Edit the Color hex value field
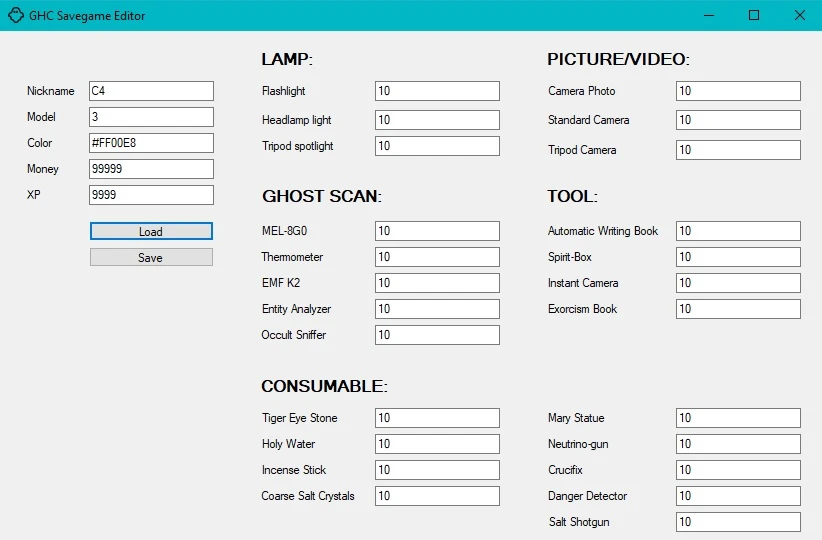This screenshot has height=540, width=822. point(151,143)
